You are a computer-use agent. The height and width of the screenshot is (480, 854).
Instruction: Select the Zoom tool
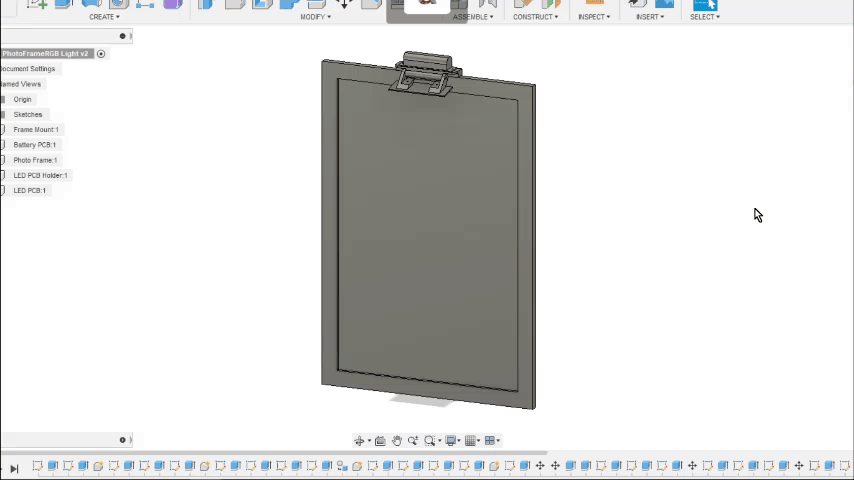(x=413, y=441)
